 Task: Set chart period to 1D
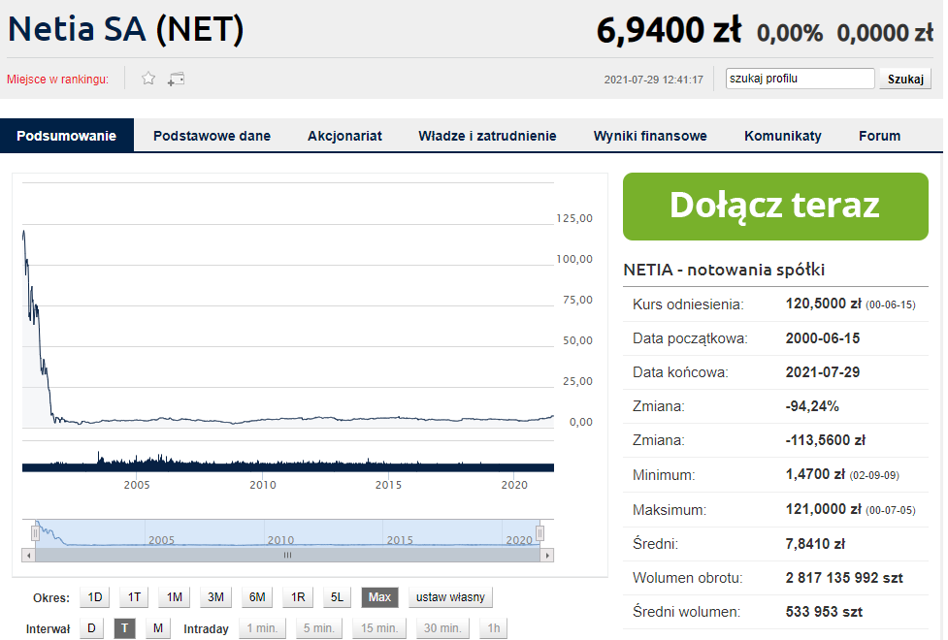pyautogui.click(x=95, y=597)
